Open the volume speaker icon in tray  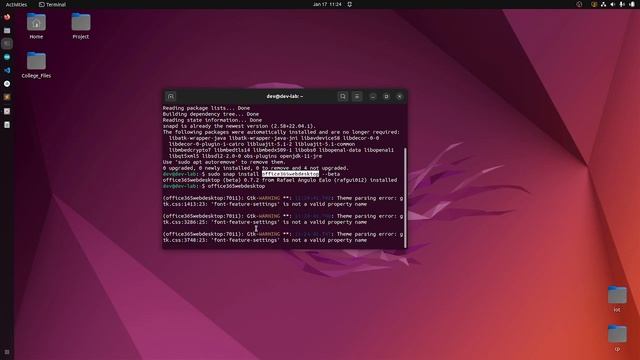coord(613,4)
